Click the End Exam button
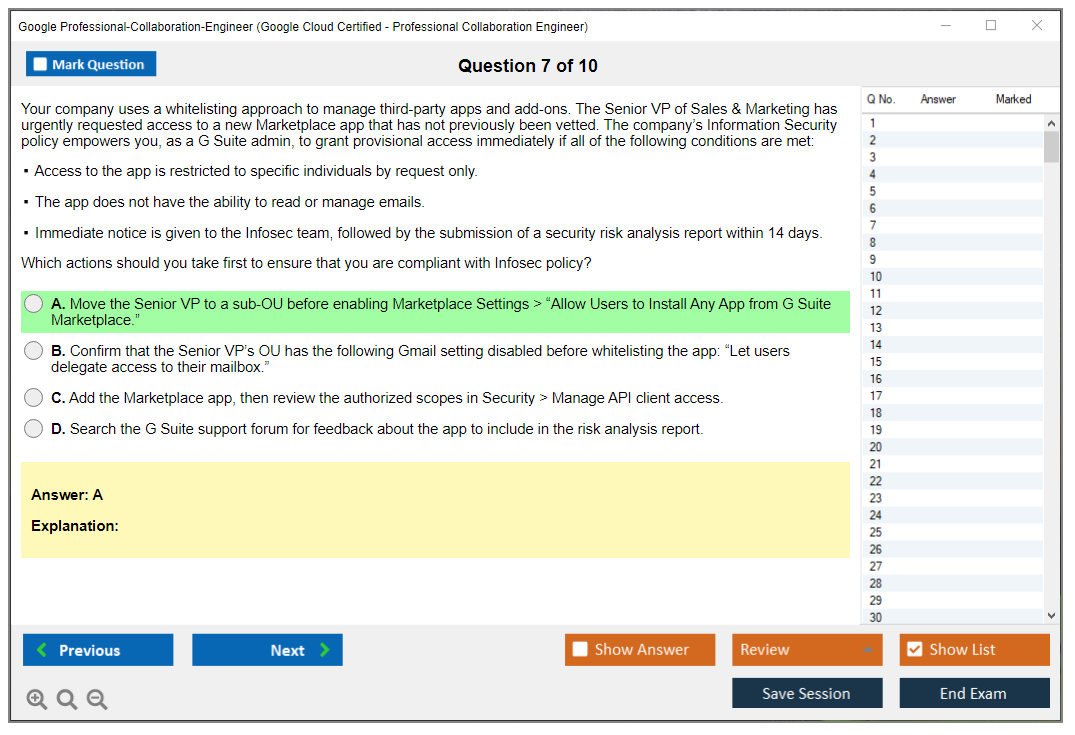 click(974, 693)
